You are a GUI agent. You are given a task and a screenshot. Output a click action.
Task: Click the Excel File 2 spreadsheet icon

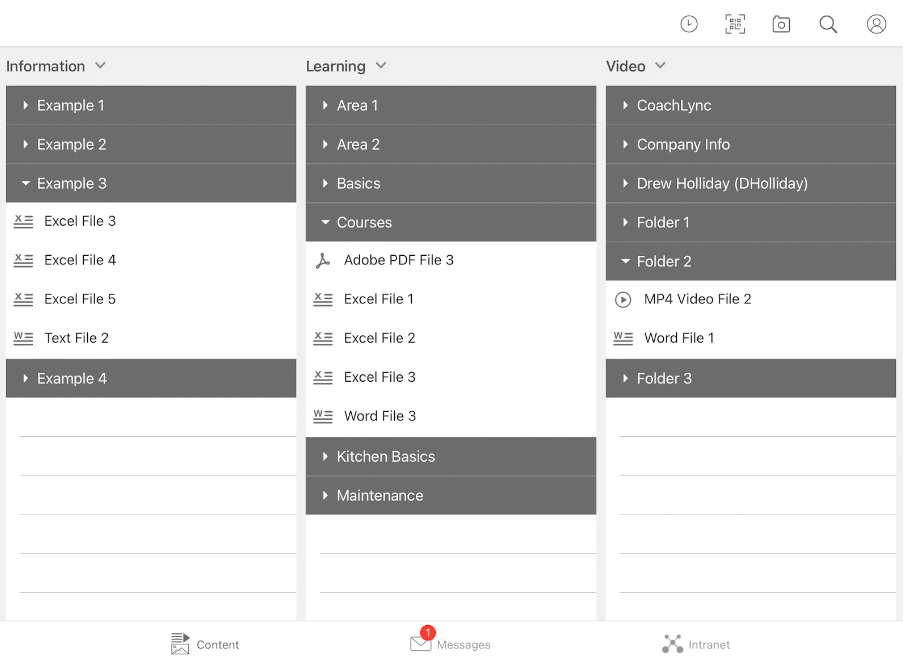pos(323,338)
